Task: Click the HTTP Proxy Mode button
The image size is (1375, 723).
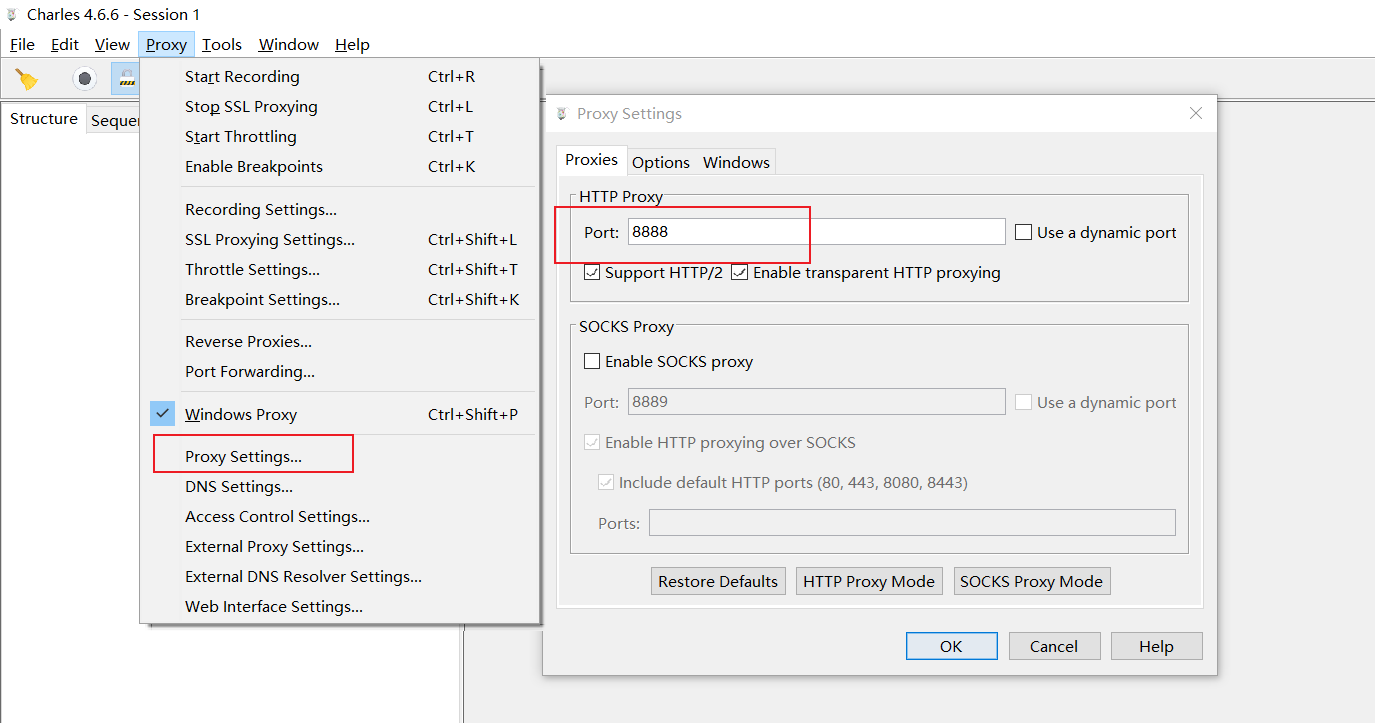Action: coord(869,582)
